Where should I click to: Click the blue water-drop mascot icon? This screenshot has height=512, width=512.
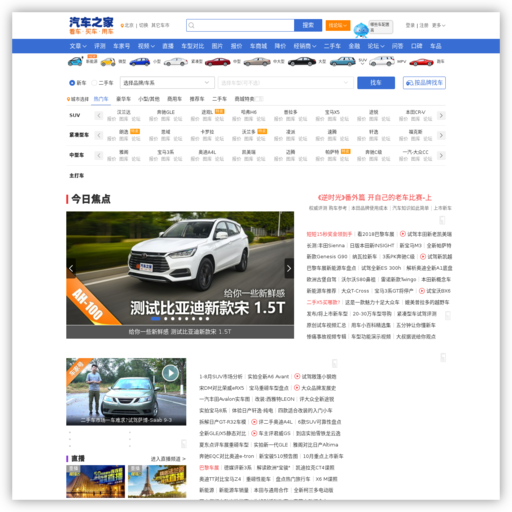coord(361,30)
